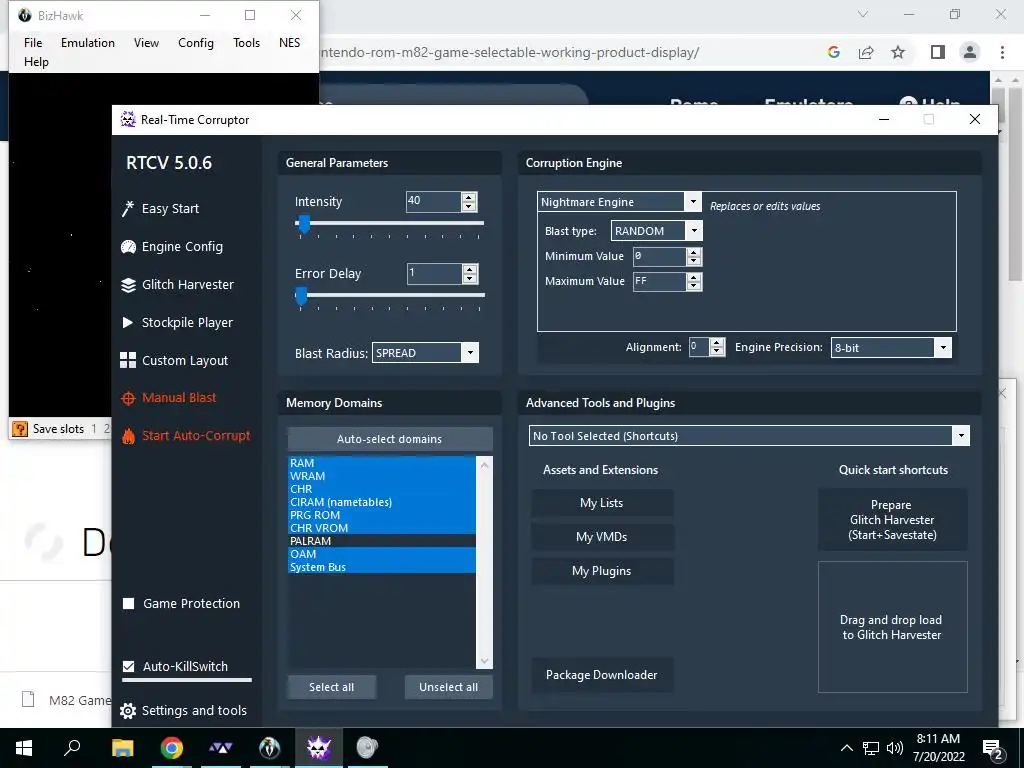Switch to RTCV taskbar icon
The image size is (1024, 768).
[319, 748]
